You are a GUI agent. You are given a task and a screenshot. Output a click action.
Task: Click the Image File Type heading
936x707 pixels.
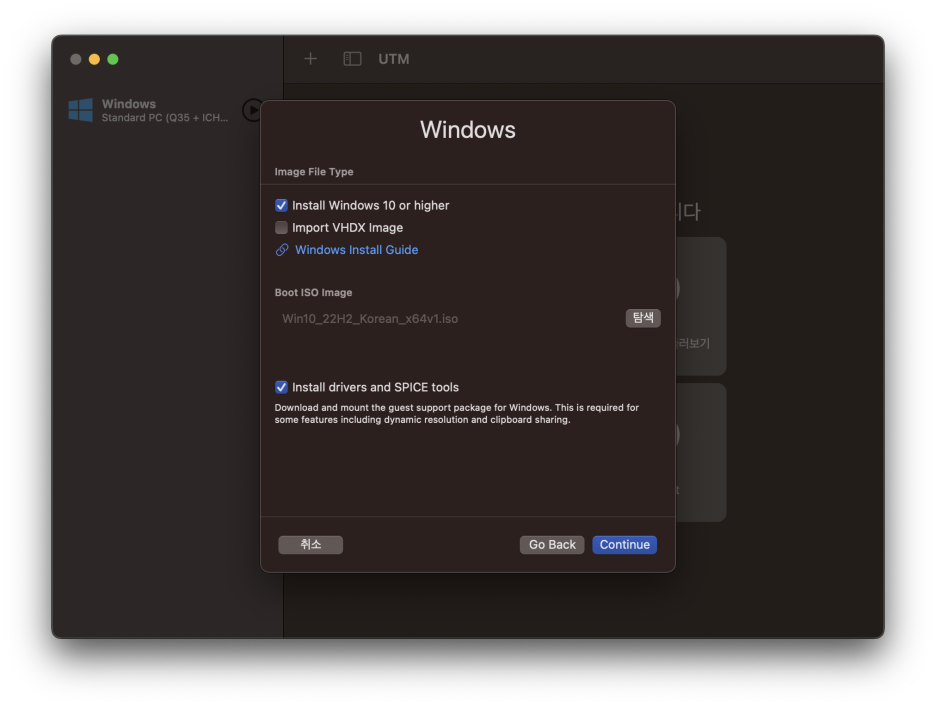pos(314,172)
